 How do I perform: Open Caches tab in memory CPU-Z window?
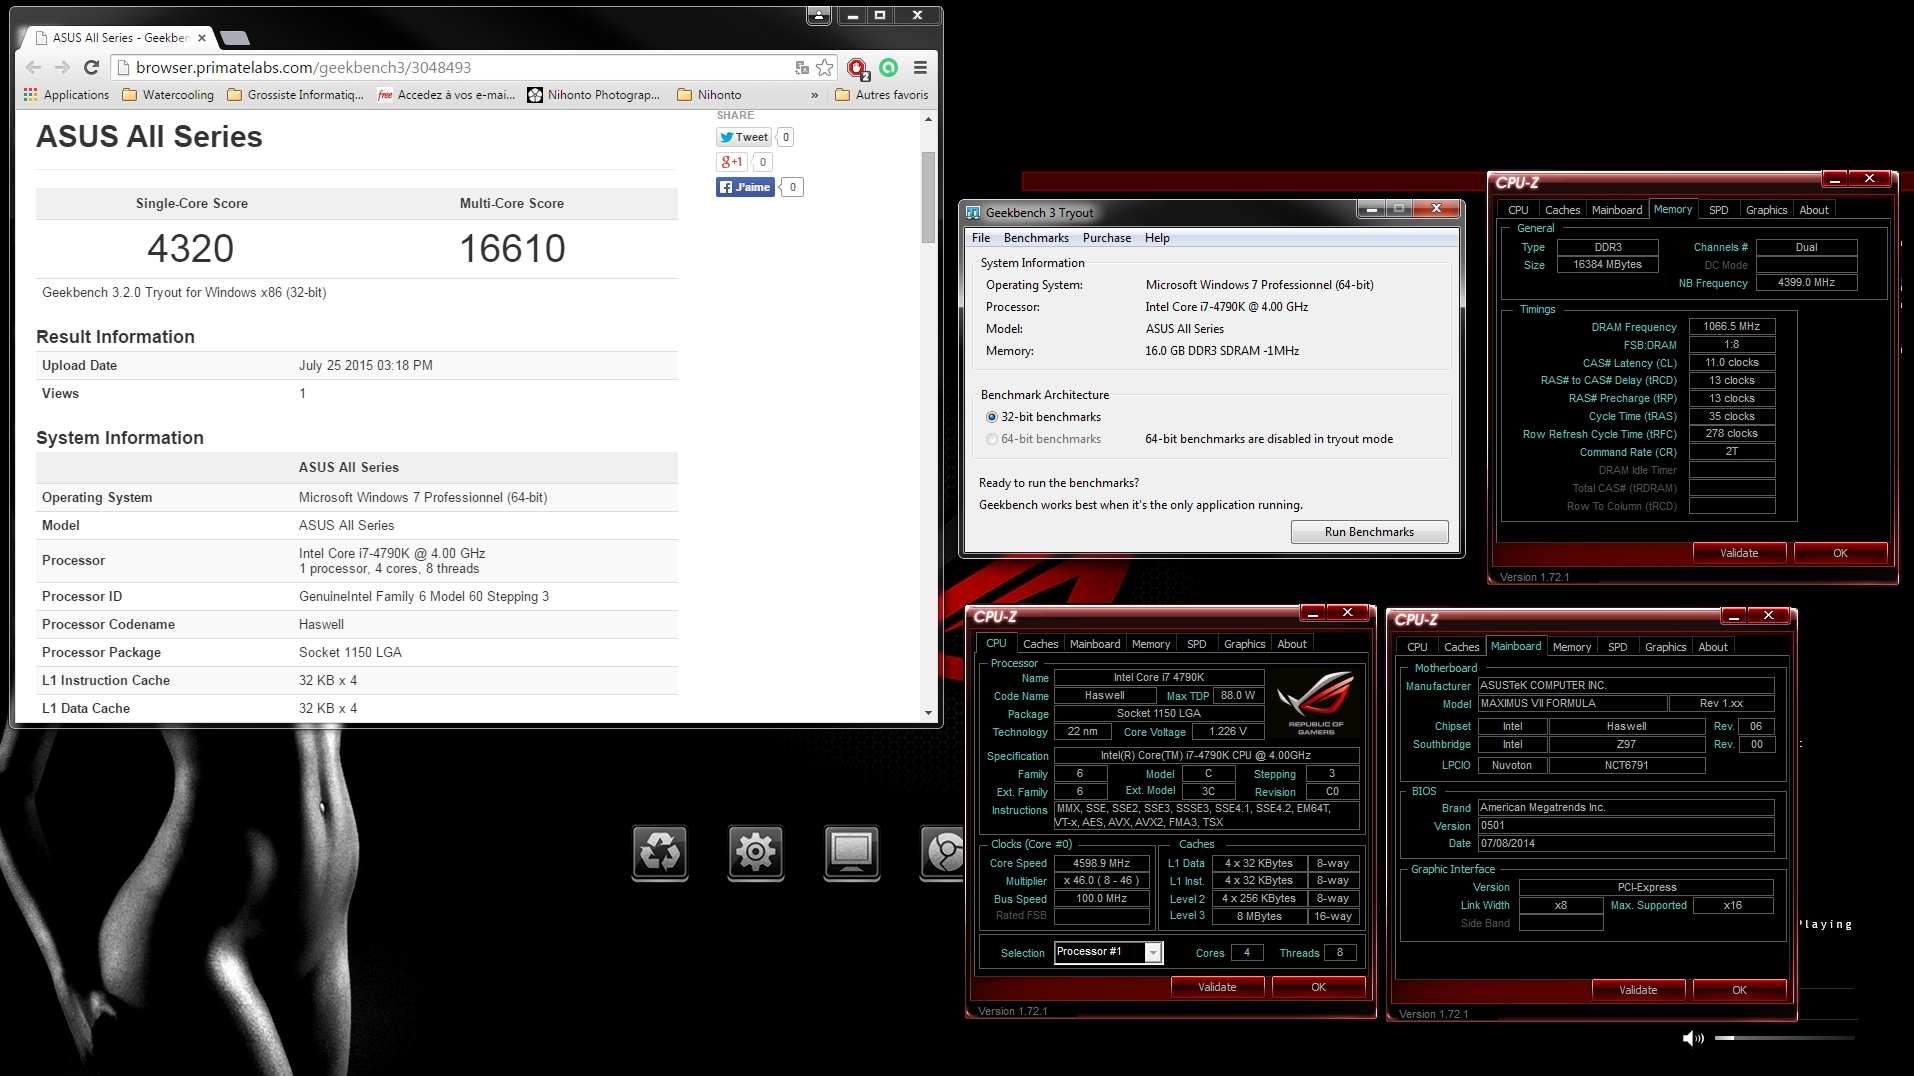[1562, 210]
